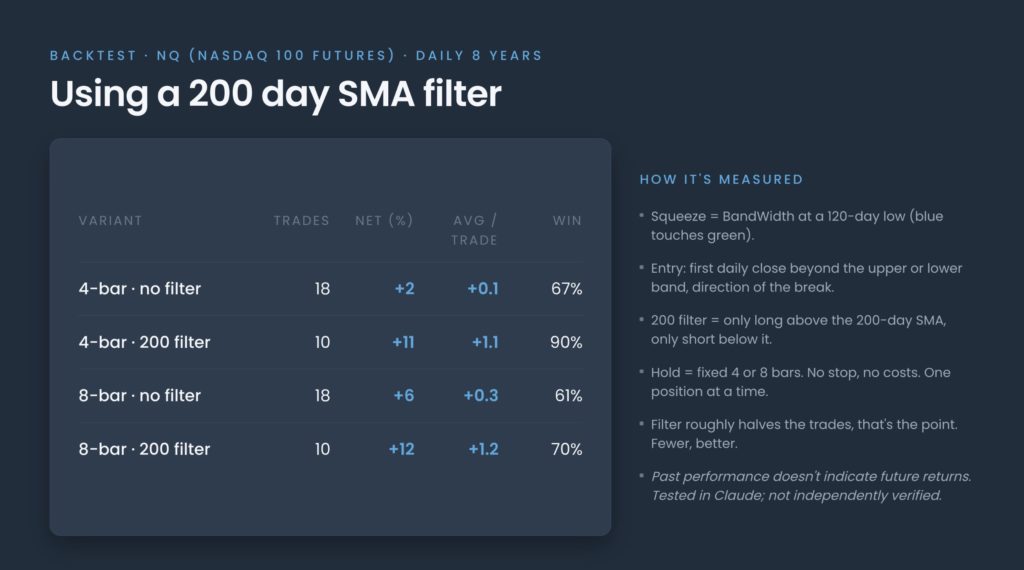Click the Hold fixed bars bullet
Image resolution: width=1024 pixels, height=570 pixels.
coord(801,382)
